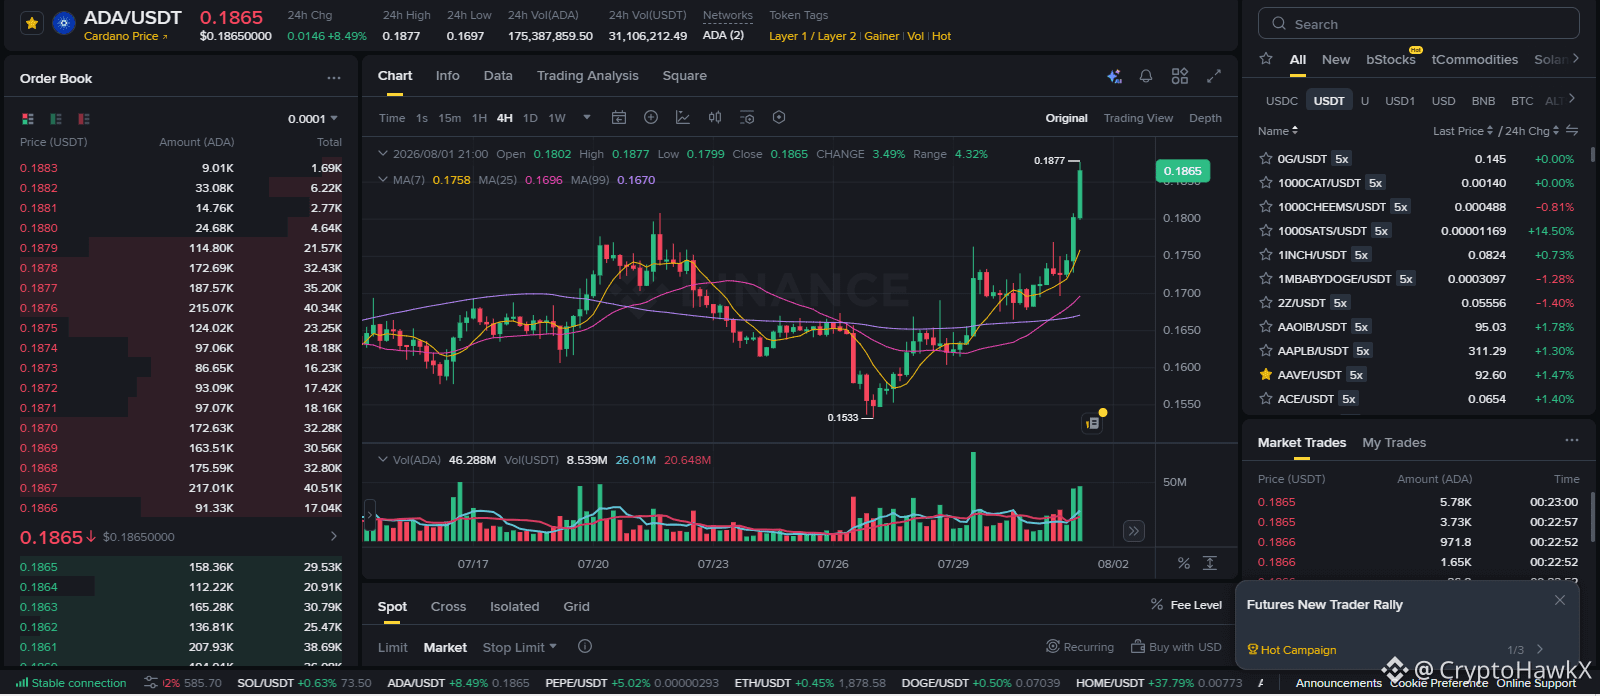Switch chart to Depth view

tap(1205, 118)
